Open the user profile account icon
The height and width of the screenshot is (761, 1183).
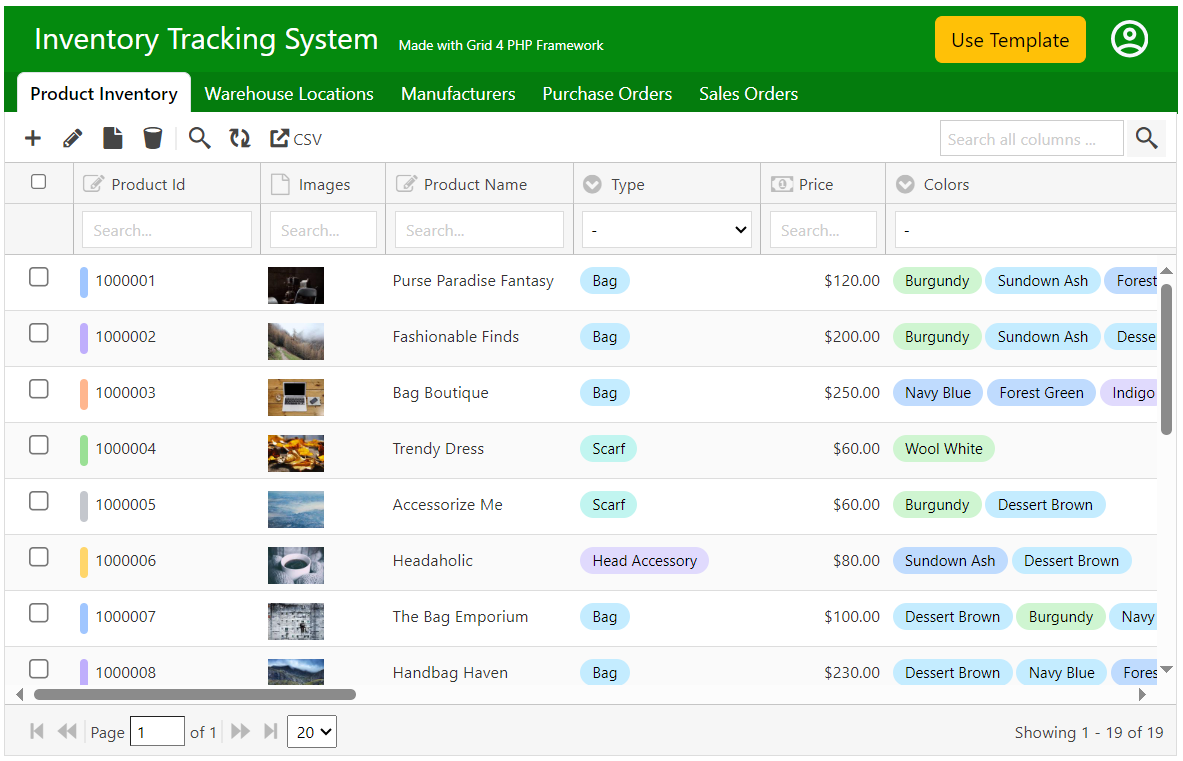pos(1129,40)
